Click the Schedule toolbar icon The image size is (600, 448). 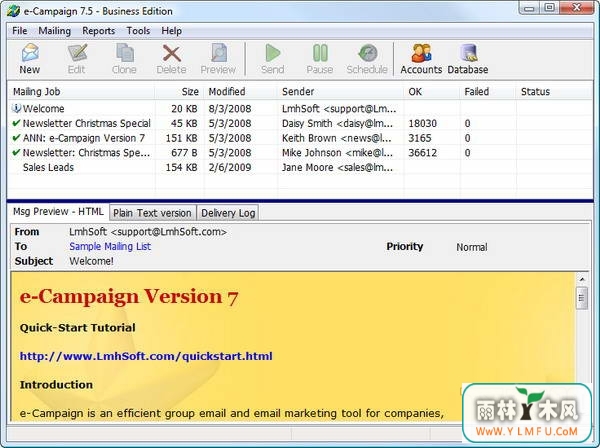(x=367, y=59)
